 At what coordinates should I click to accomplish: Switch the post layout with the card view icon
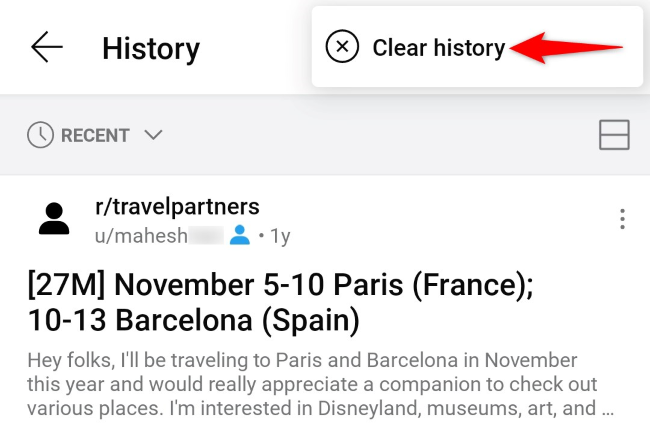[x=614, y=135]
